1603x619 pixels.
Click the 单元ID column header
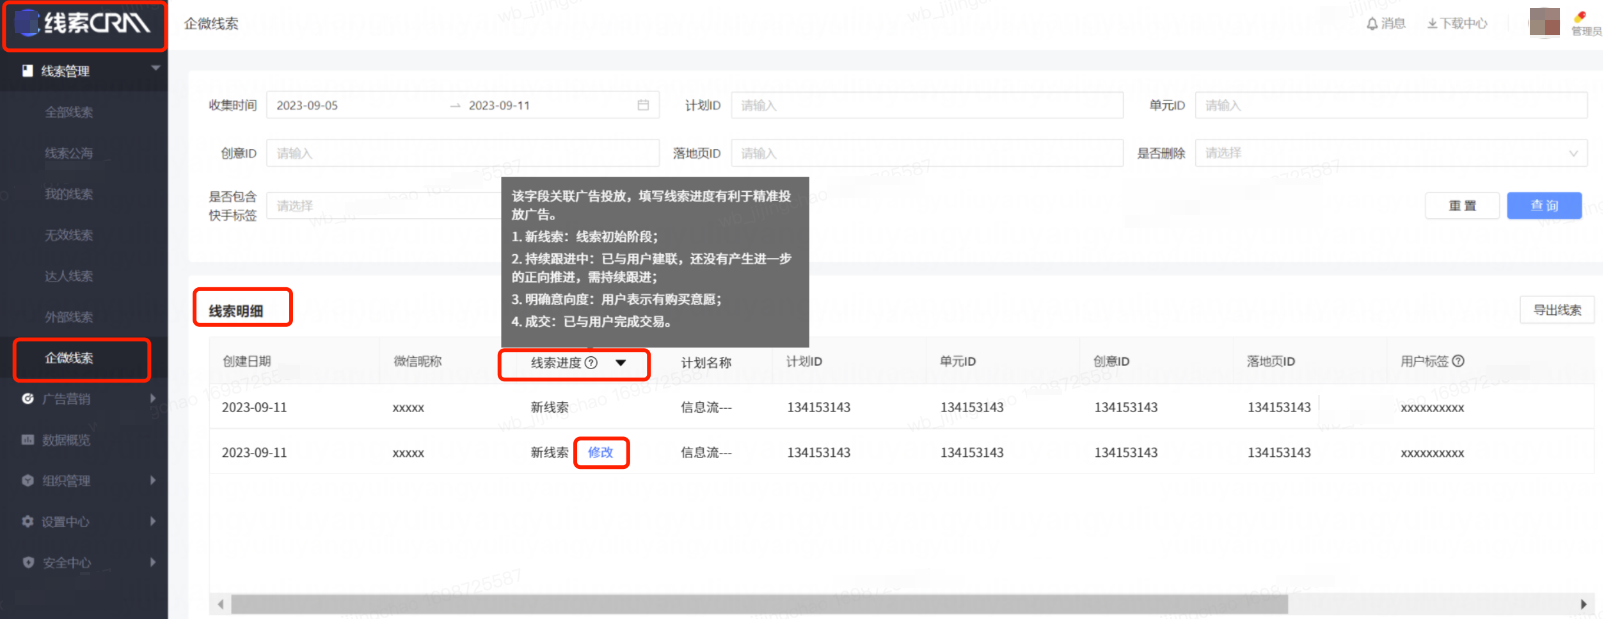[x=958, y=361]
